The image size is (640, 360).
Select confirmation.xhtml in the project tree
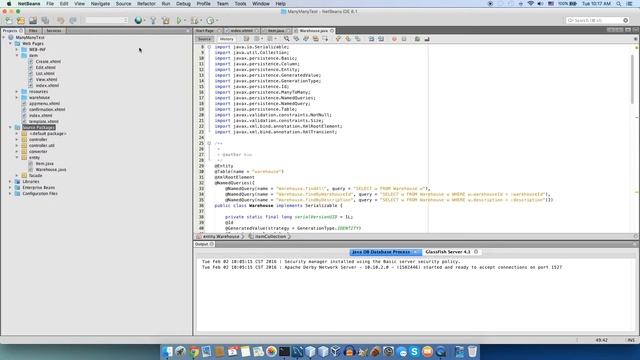pos(47,109)
